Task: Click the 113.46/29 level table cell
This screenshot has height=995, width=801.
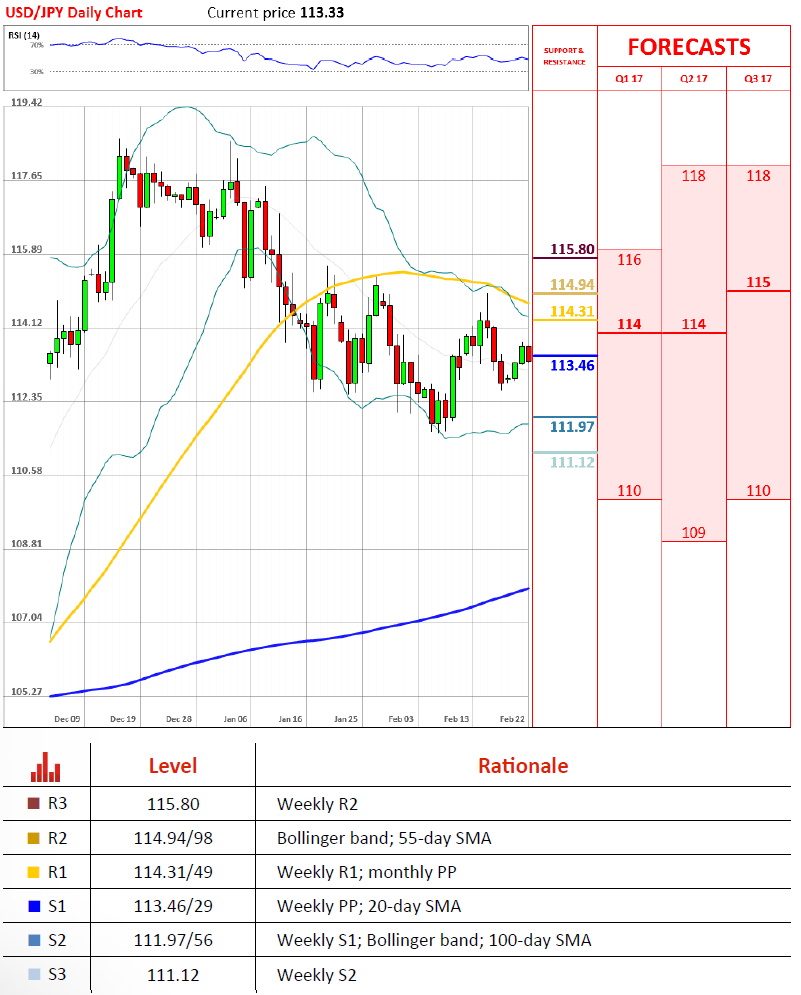Action: pyautogui.click(x=173, y=906)
